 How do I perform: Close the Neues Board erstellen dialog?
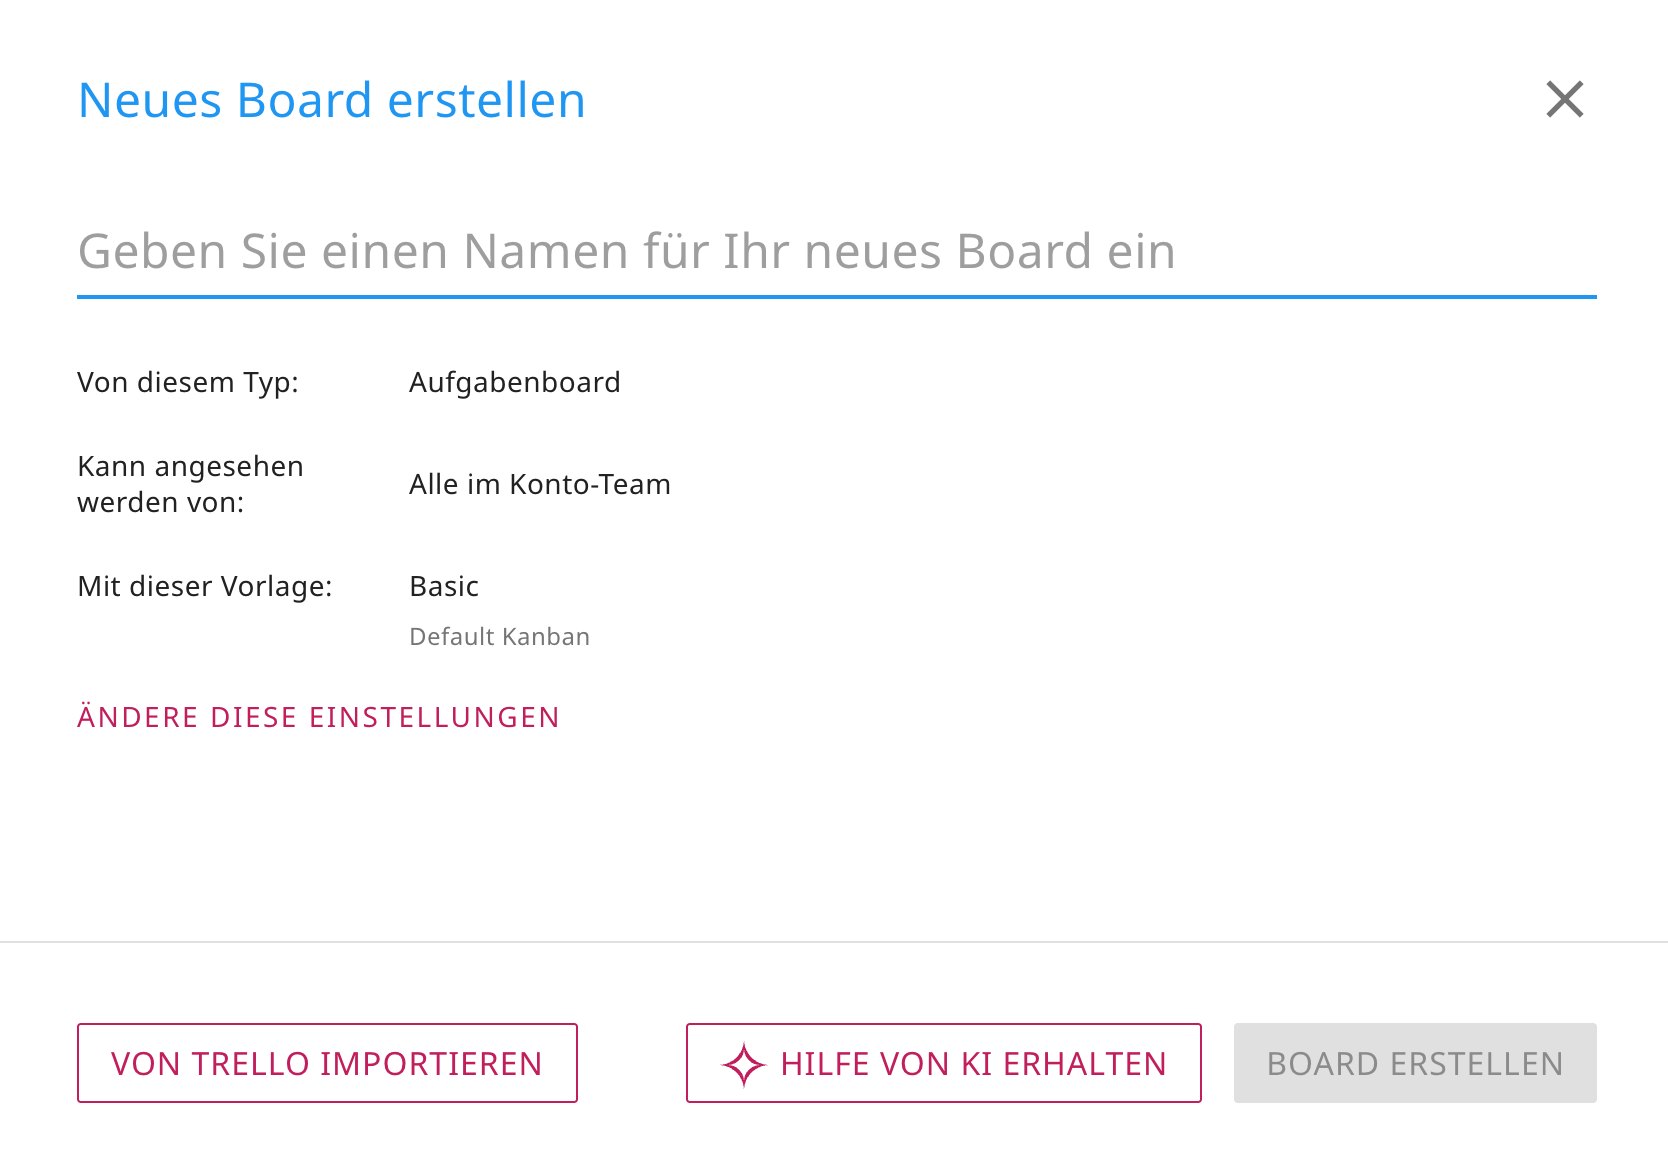(x=1564, y=99)
